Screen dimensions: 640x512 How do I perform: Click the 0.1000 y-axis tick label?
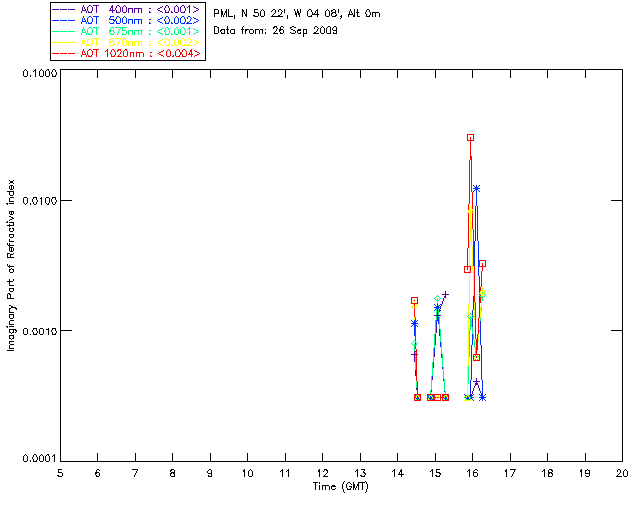39,73
